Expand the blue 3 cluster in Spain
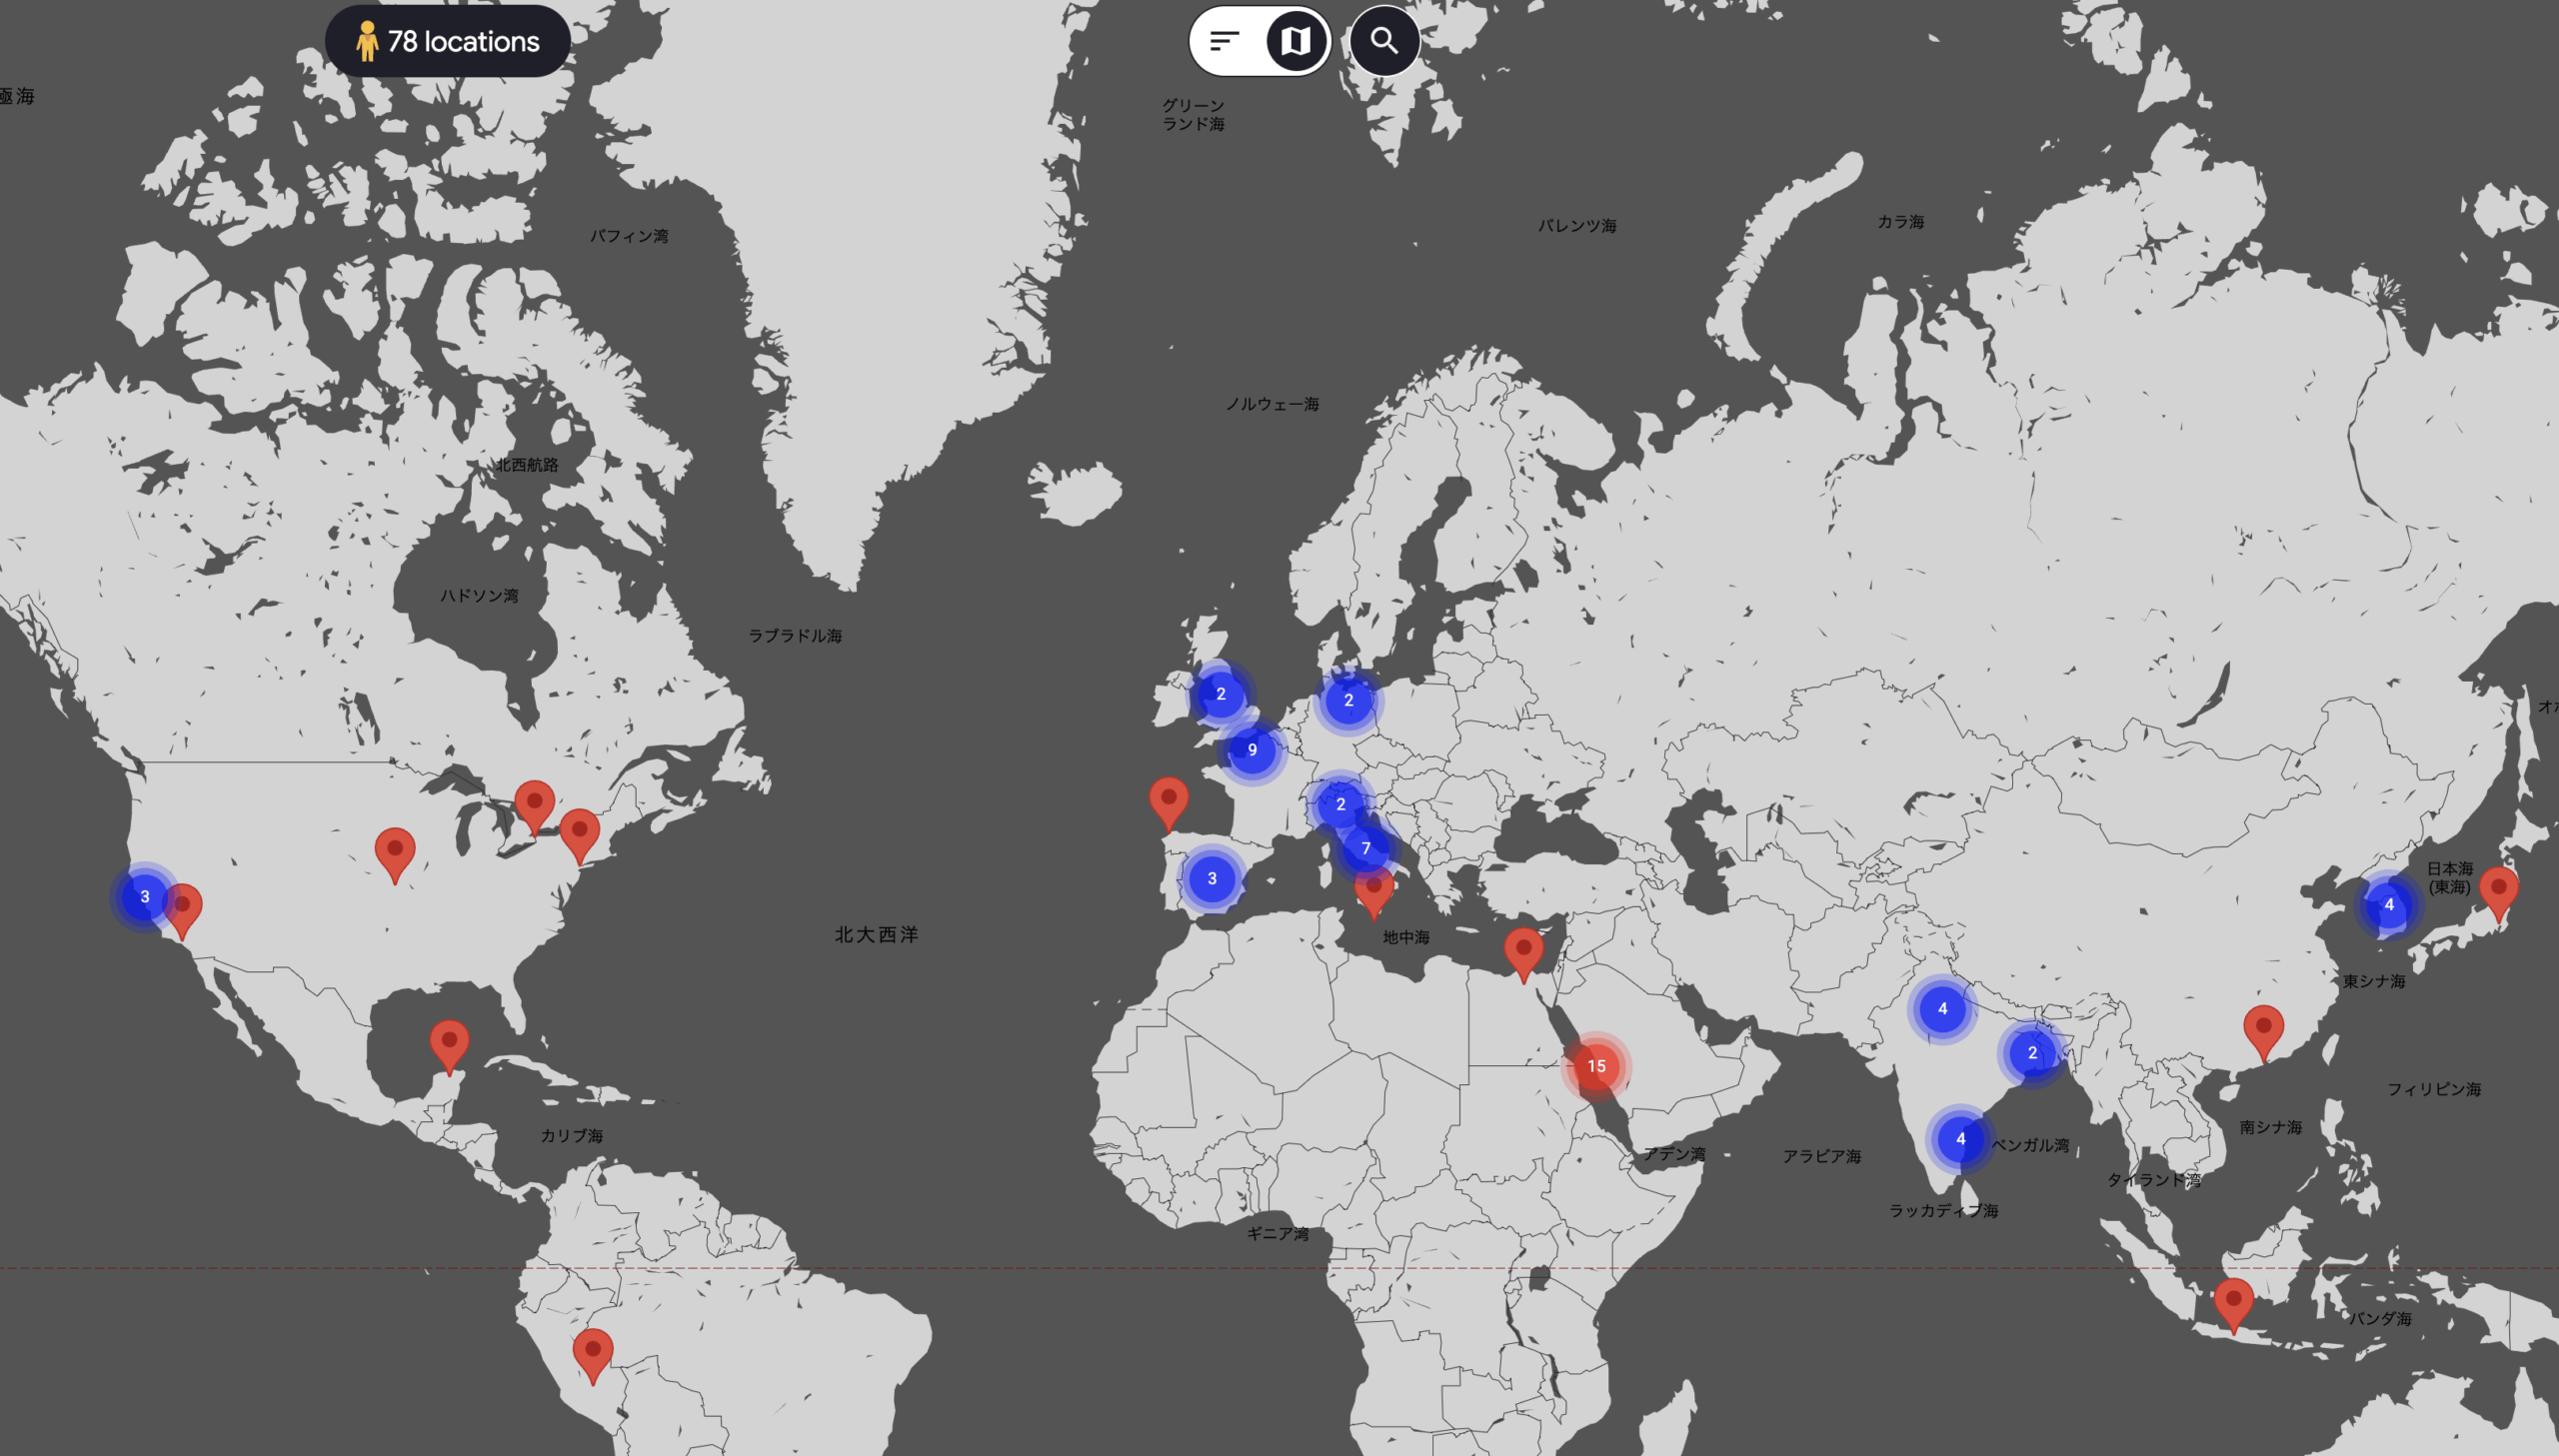The height and width of the screenshot is (1456, 2559). point(1212,878)
